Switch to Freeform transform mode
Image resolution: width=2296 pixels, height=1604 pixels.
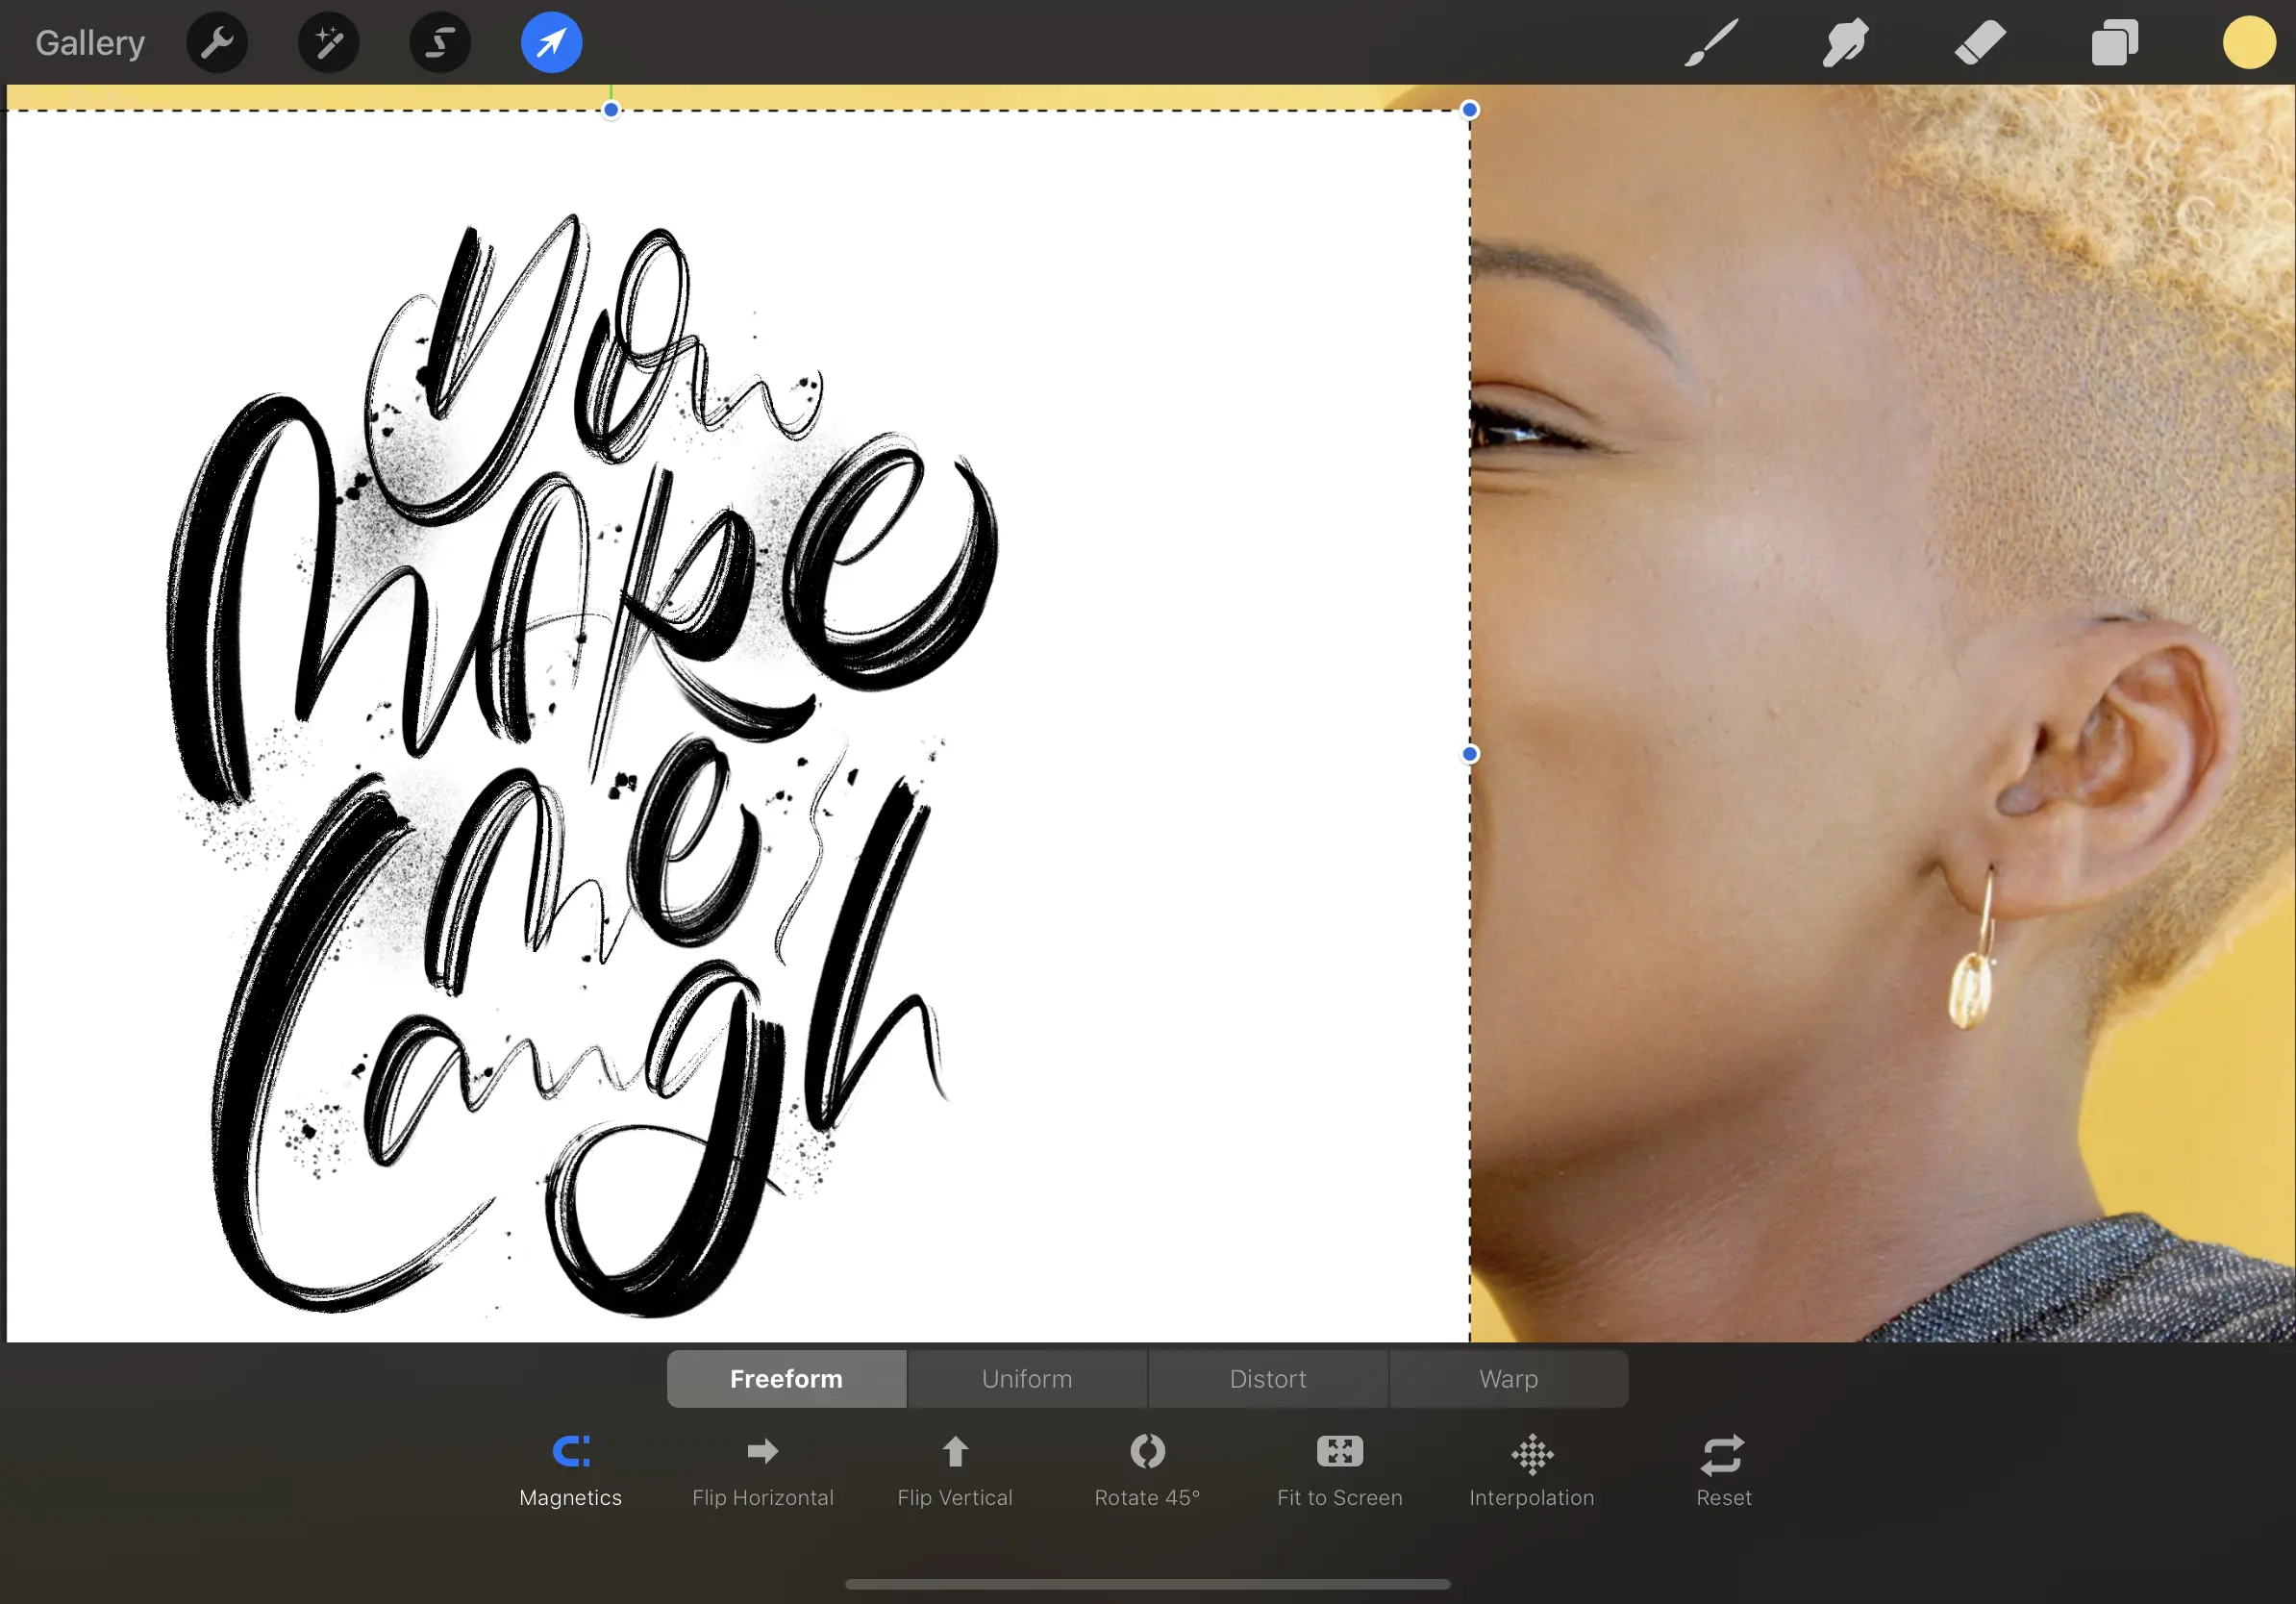coord(786,1379)
